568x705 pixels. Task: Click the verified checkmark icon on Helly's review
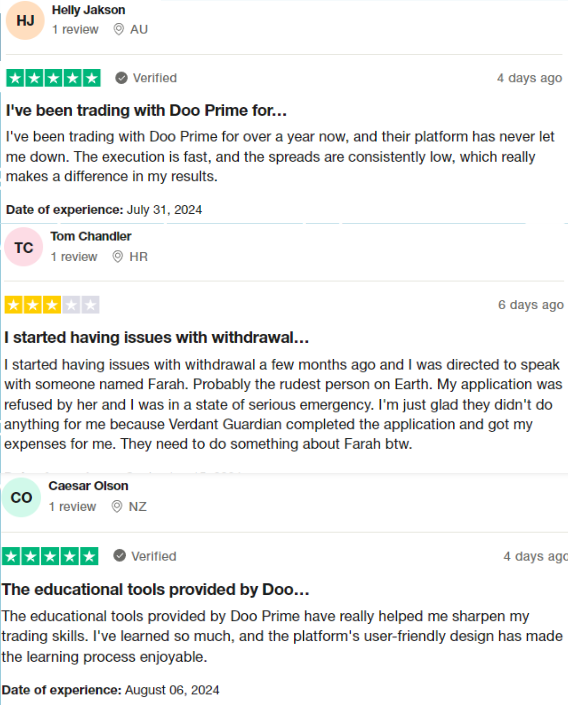[x=121, y=78]
